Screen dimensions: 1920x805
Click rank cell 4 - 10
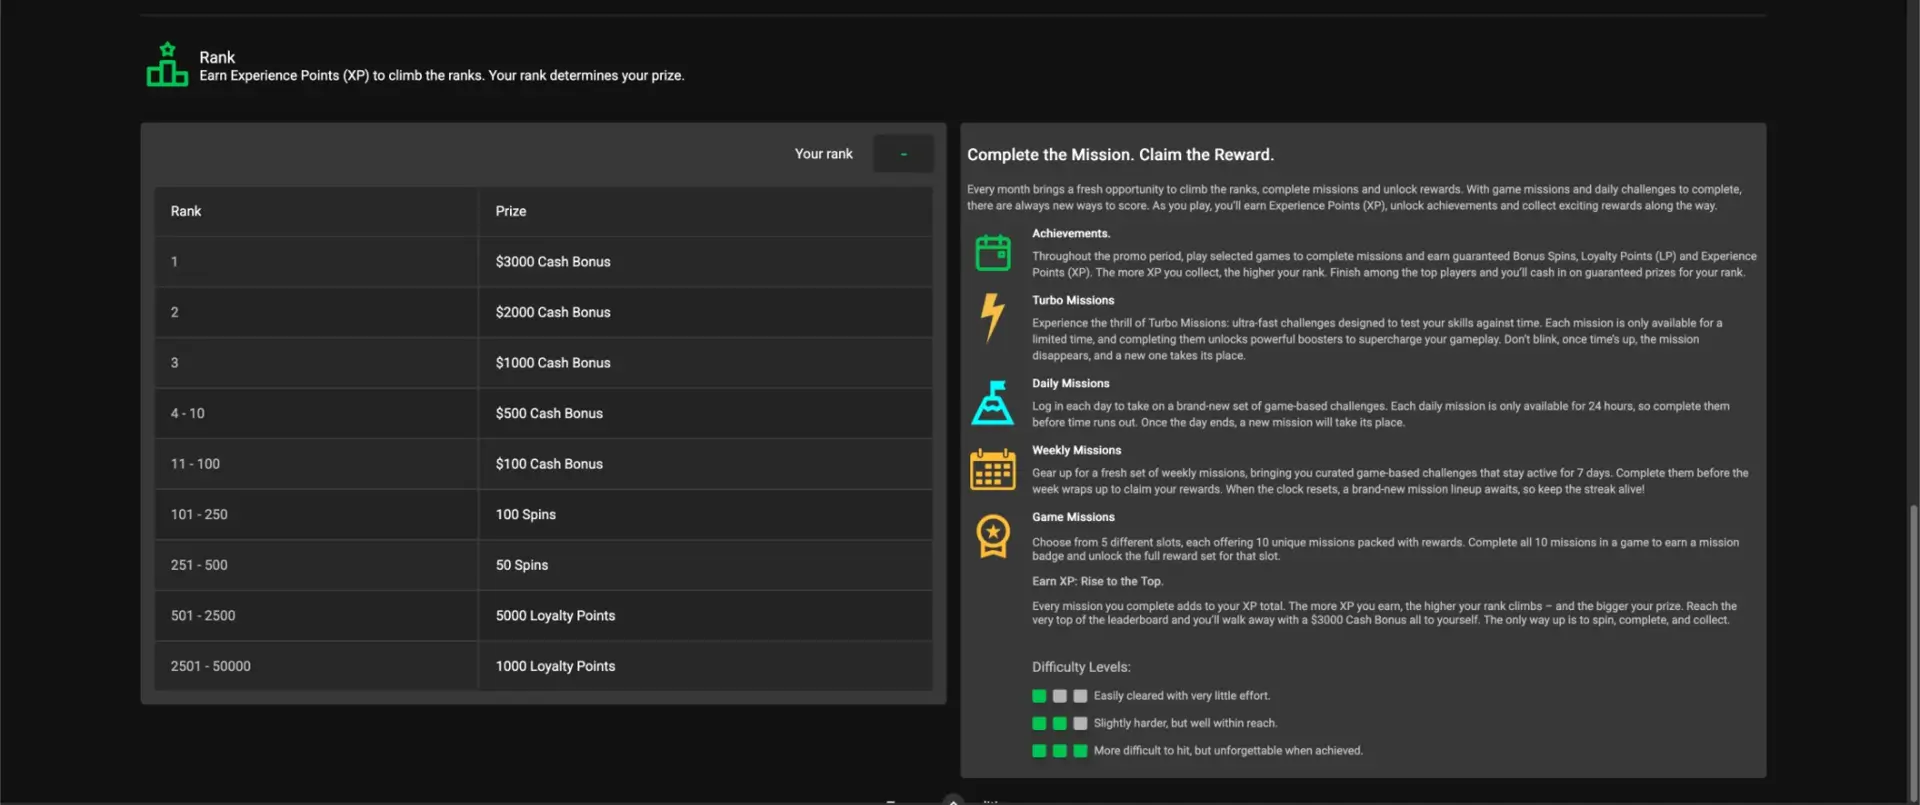tap(316, 413)
